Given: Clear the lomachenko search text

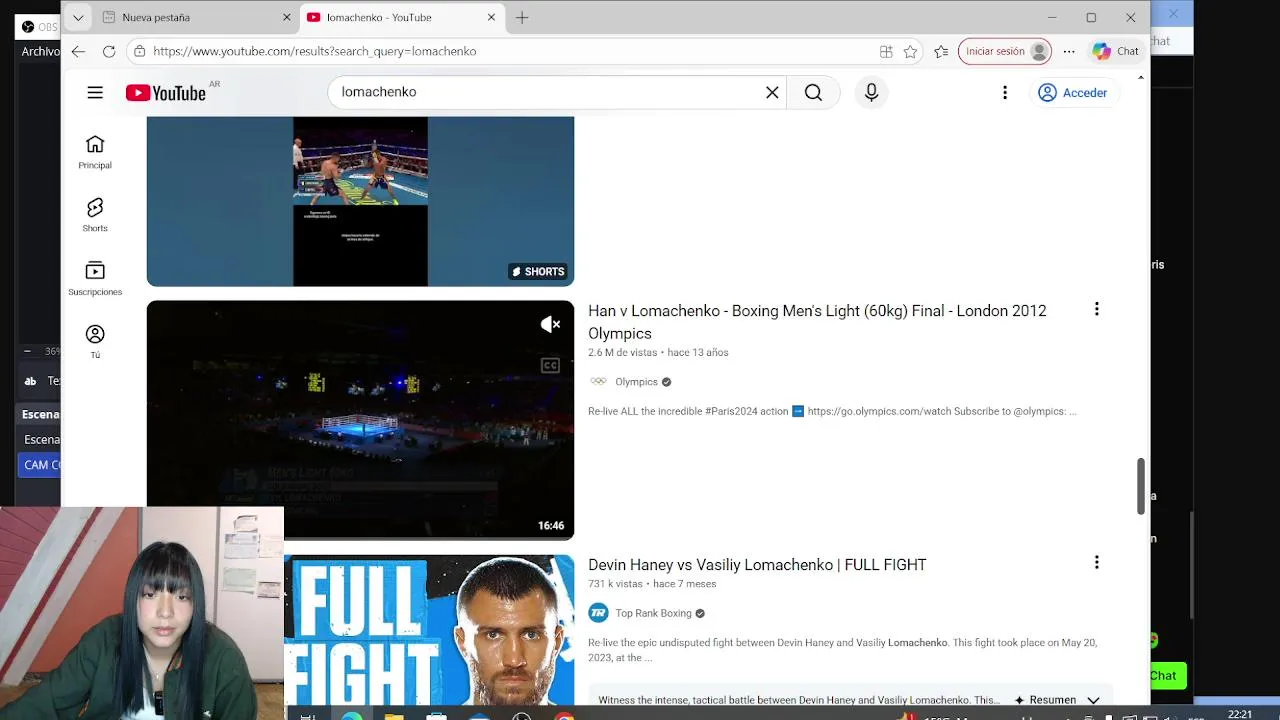Looking at the screenshot, I should pos(772,92).
